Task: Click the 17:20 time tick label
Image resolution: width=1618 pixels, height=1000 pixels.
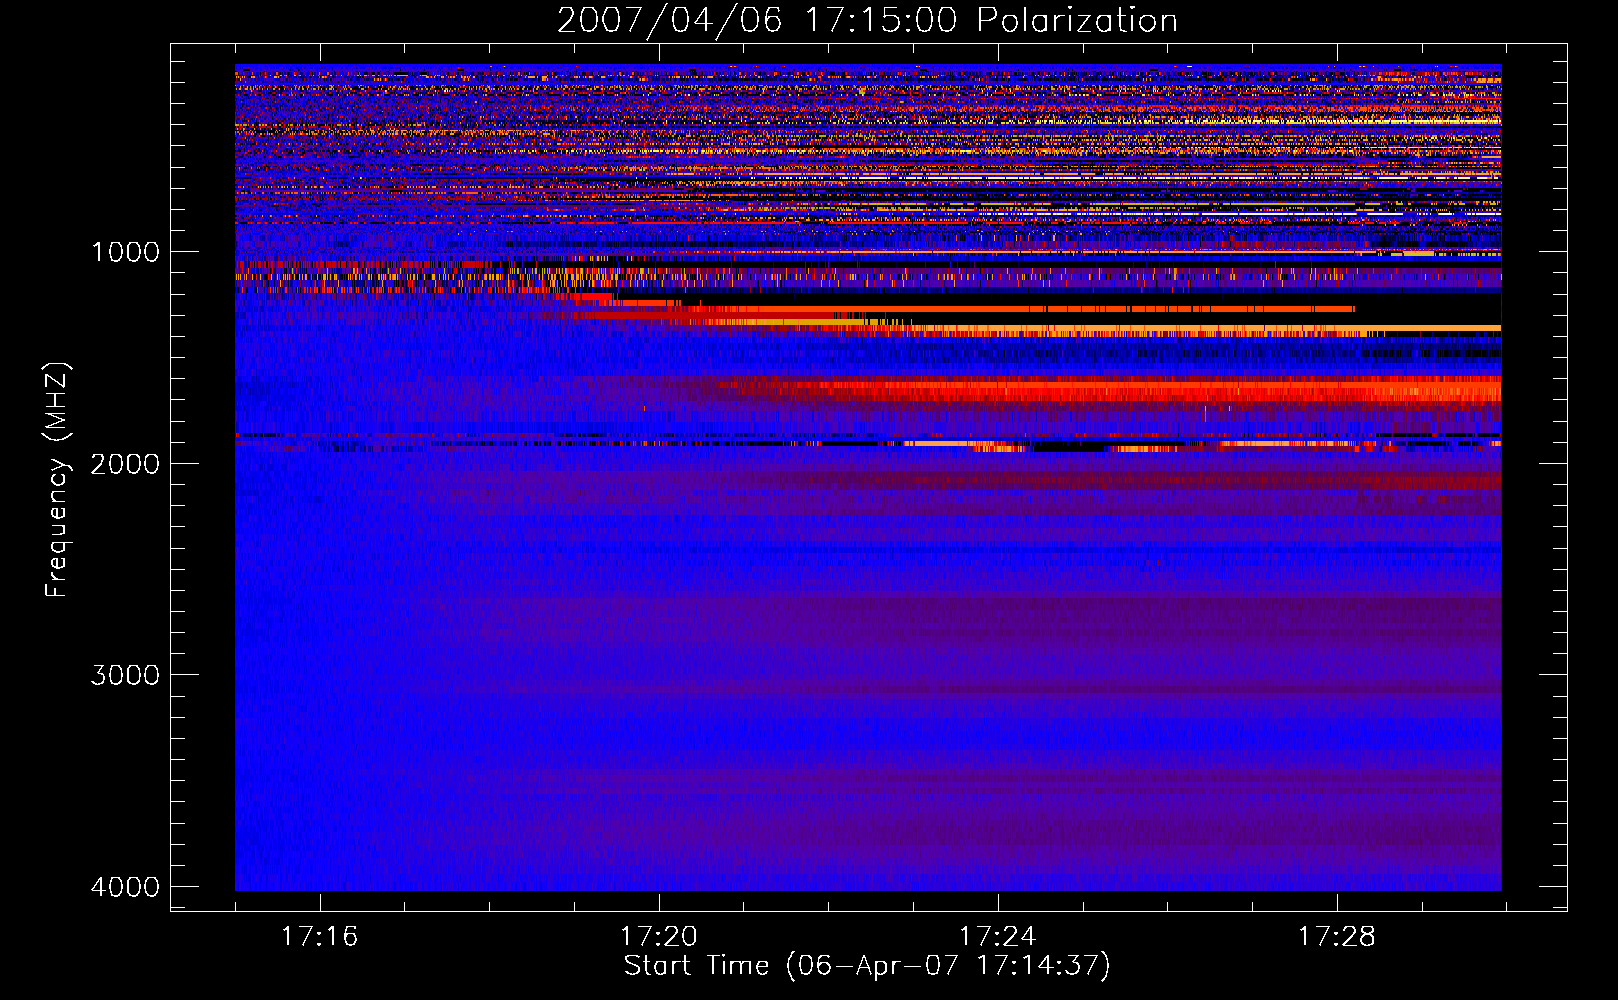Action: (x=659, y=936)
